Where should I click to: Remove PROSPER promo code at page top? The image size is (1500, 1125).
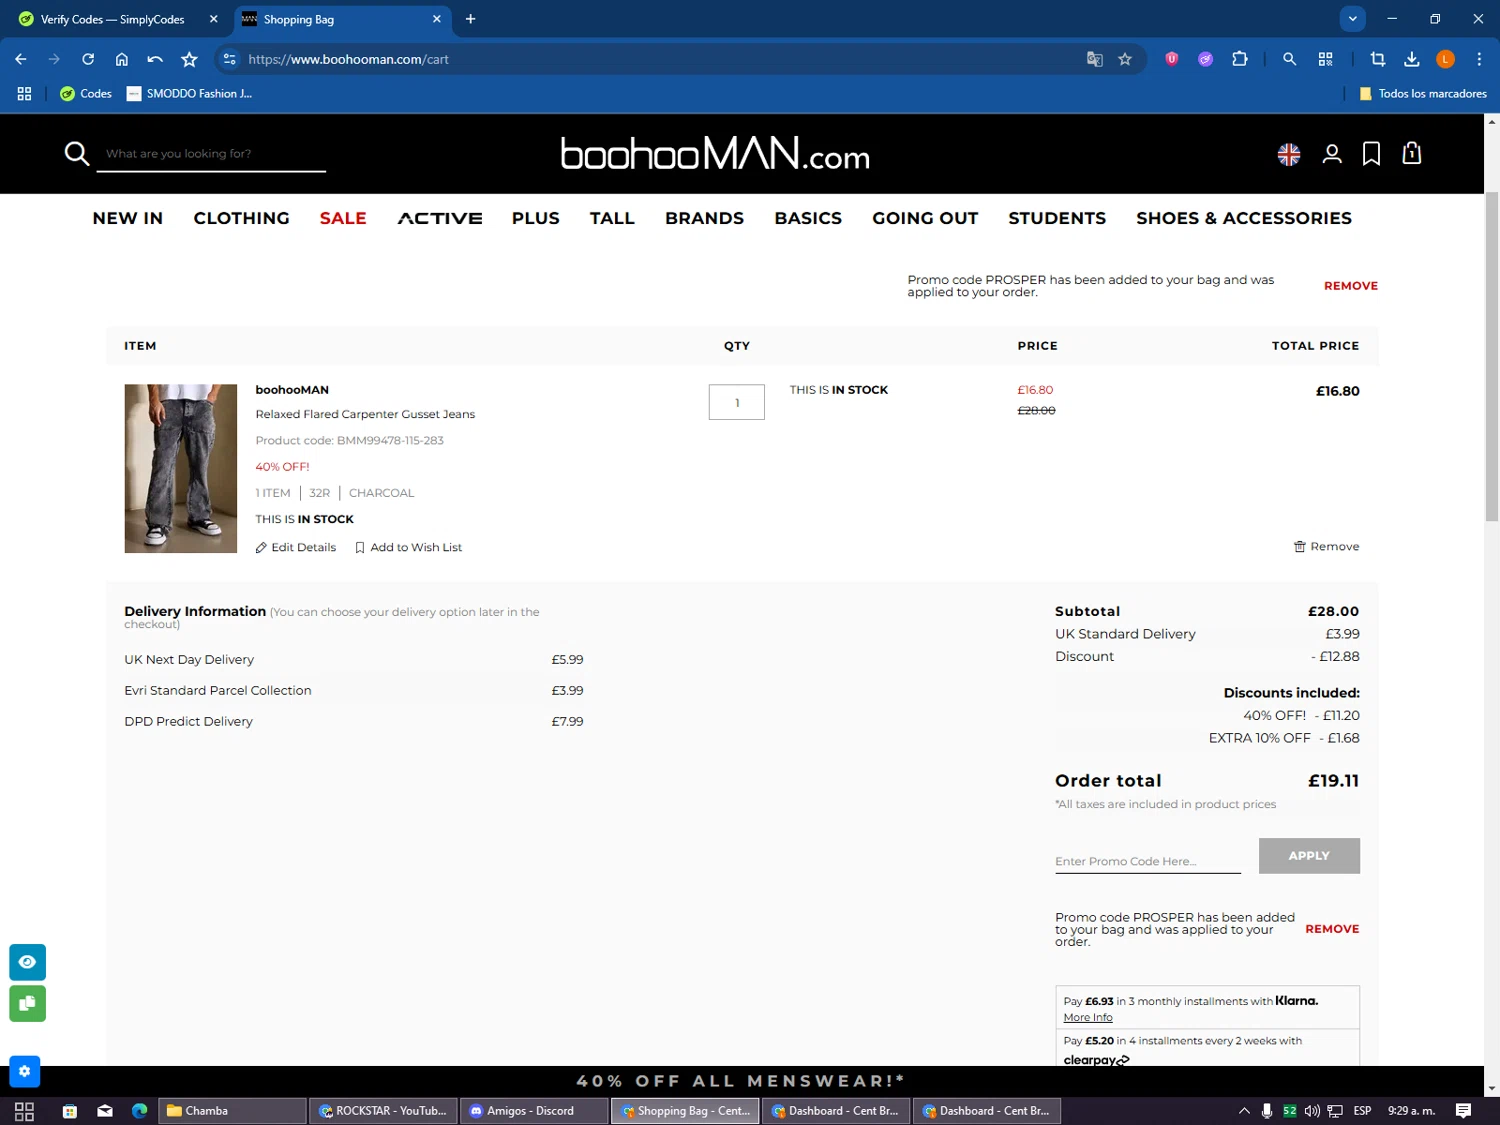pos(1351,286)
